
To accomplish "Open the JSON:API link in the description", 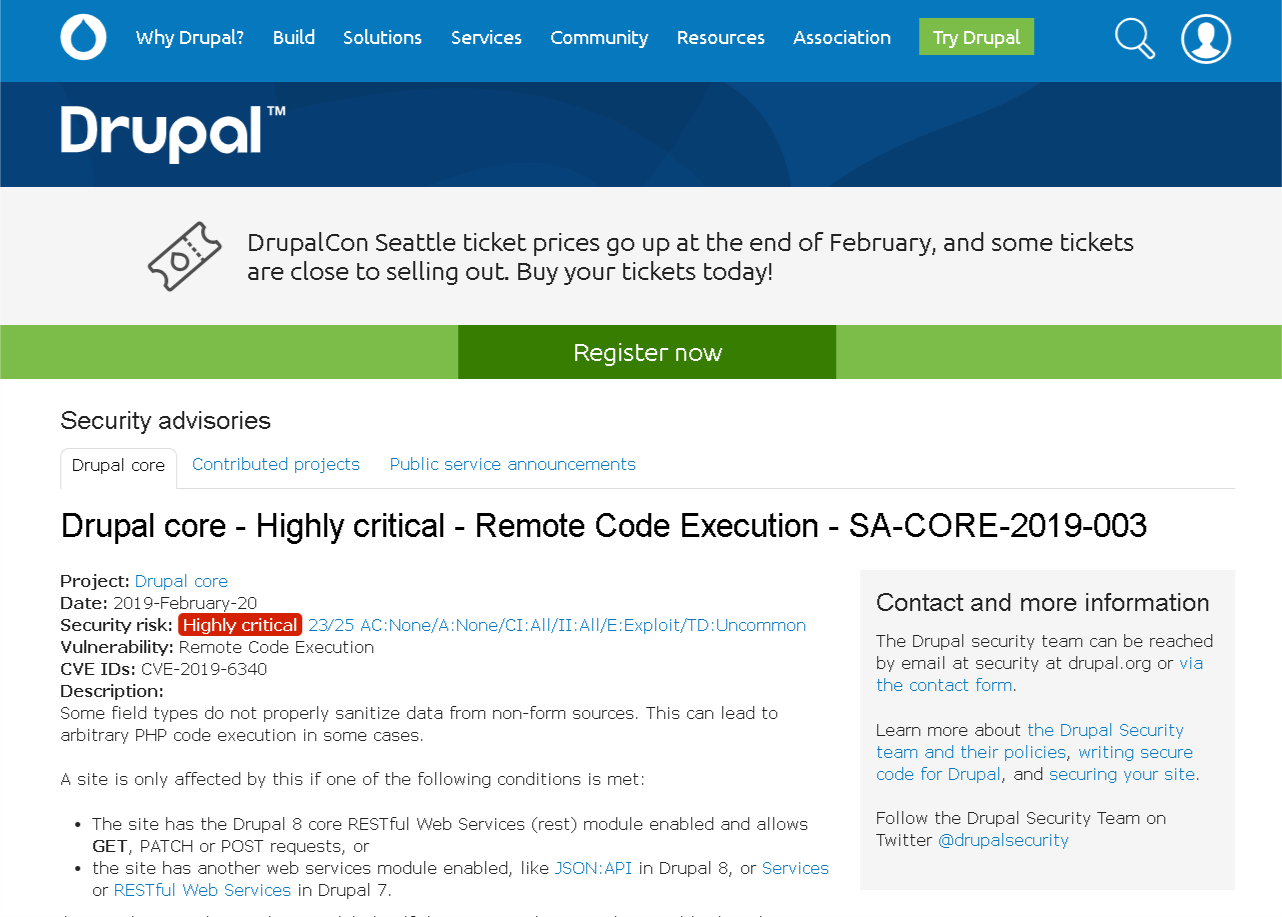I will [x=593, y=868].
